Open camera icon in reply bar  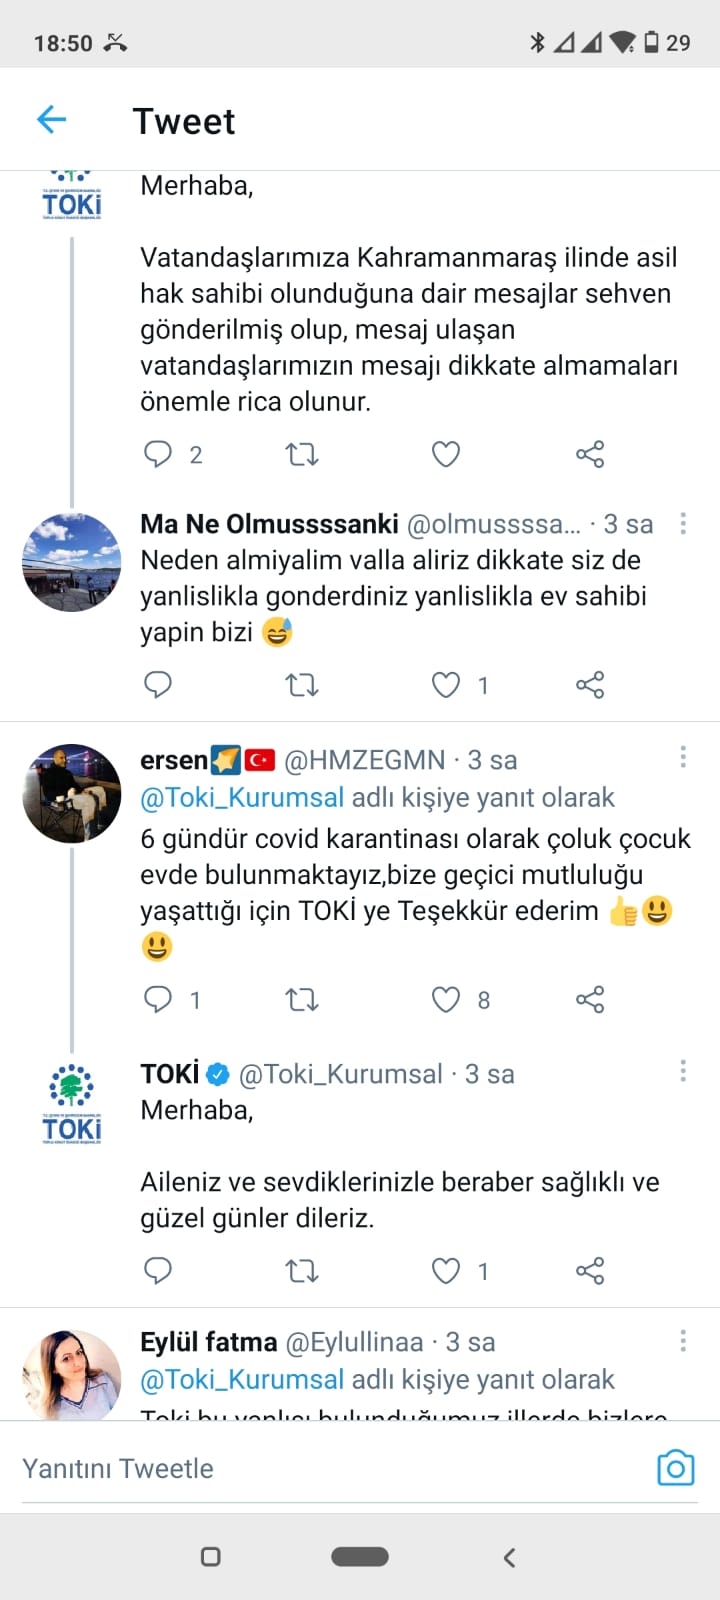tap(675, 1468)
